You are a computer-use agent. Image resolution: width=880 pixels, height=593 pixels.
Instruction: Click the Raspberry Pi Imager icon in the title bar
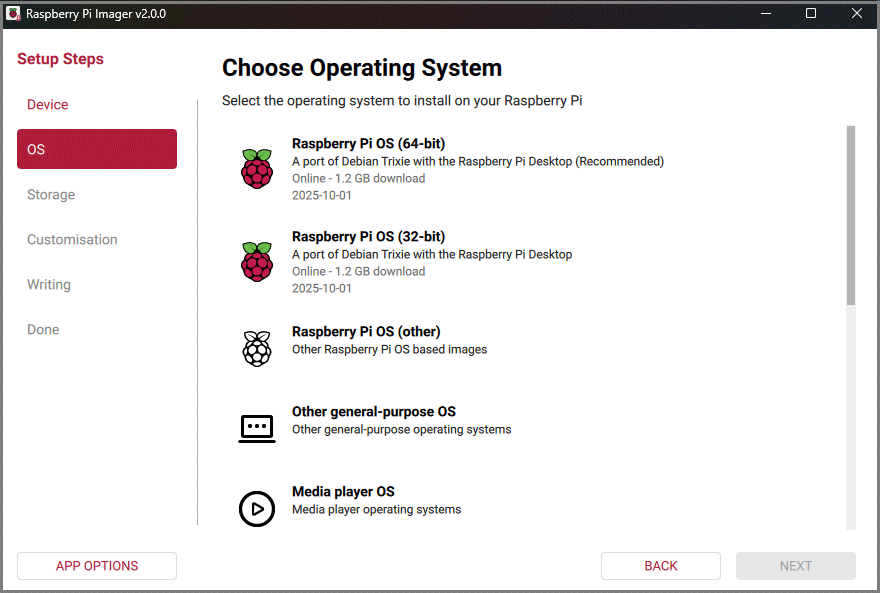(14, 13)
